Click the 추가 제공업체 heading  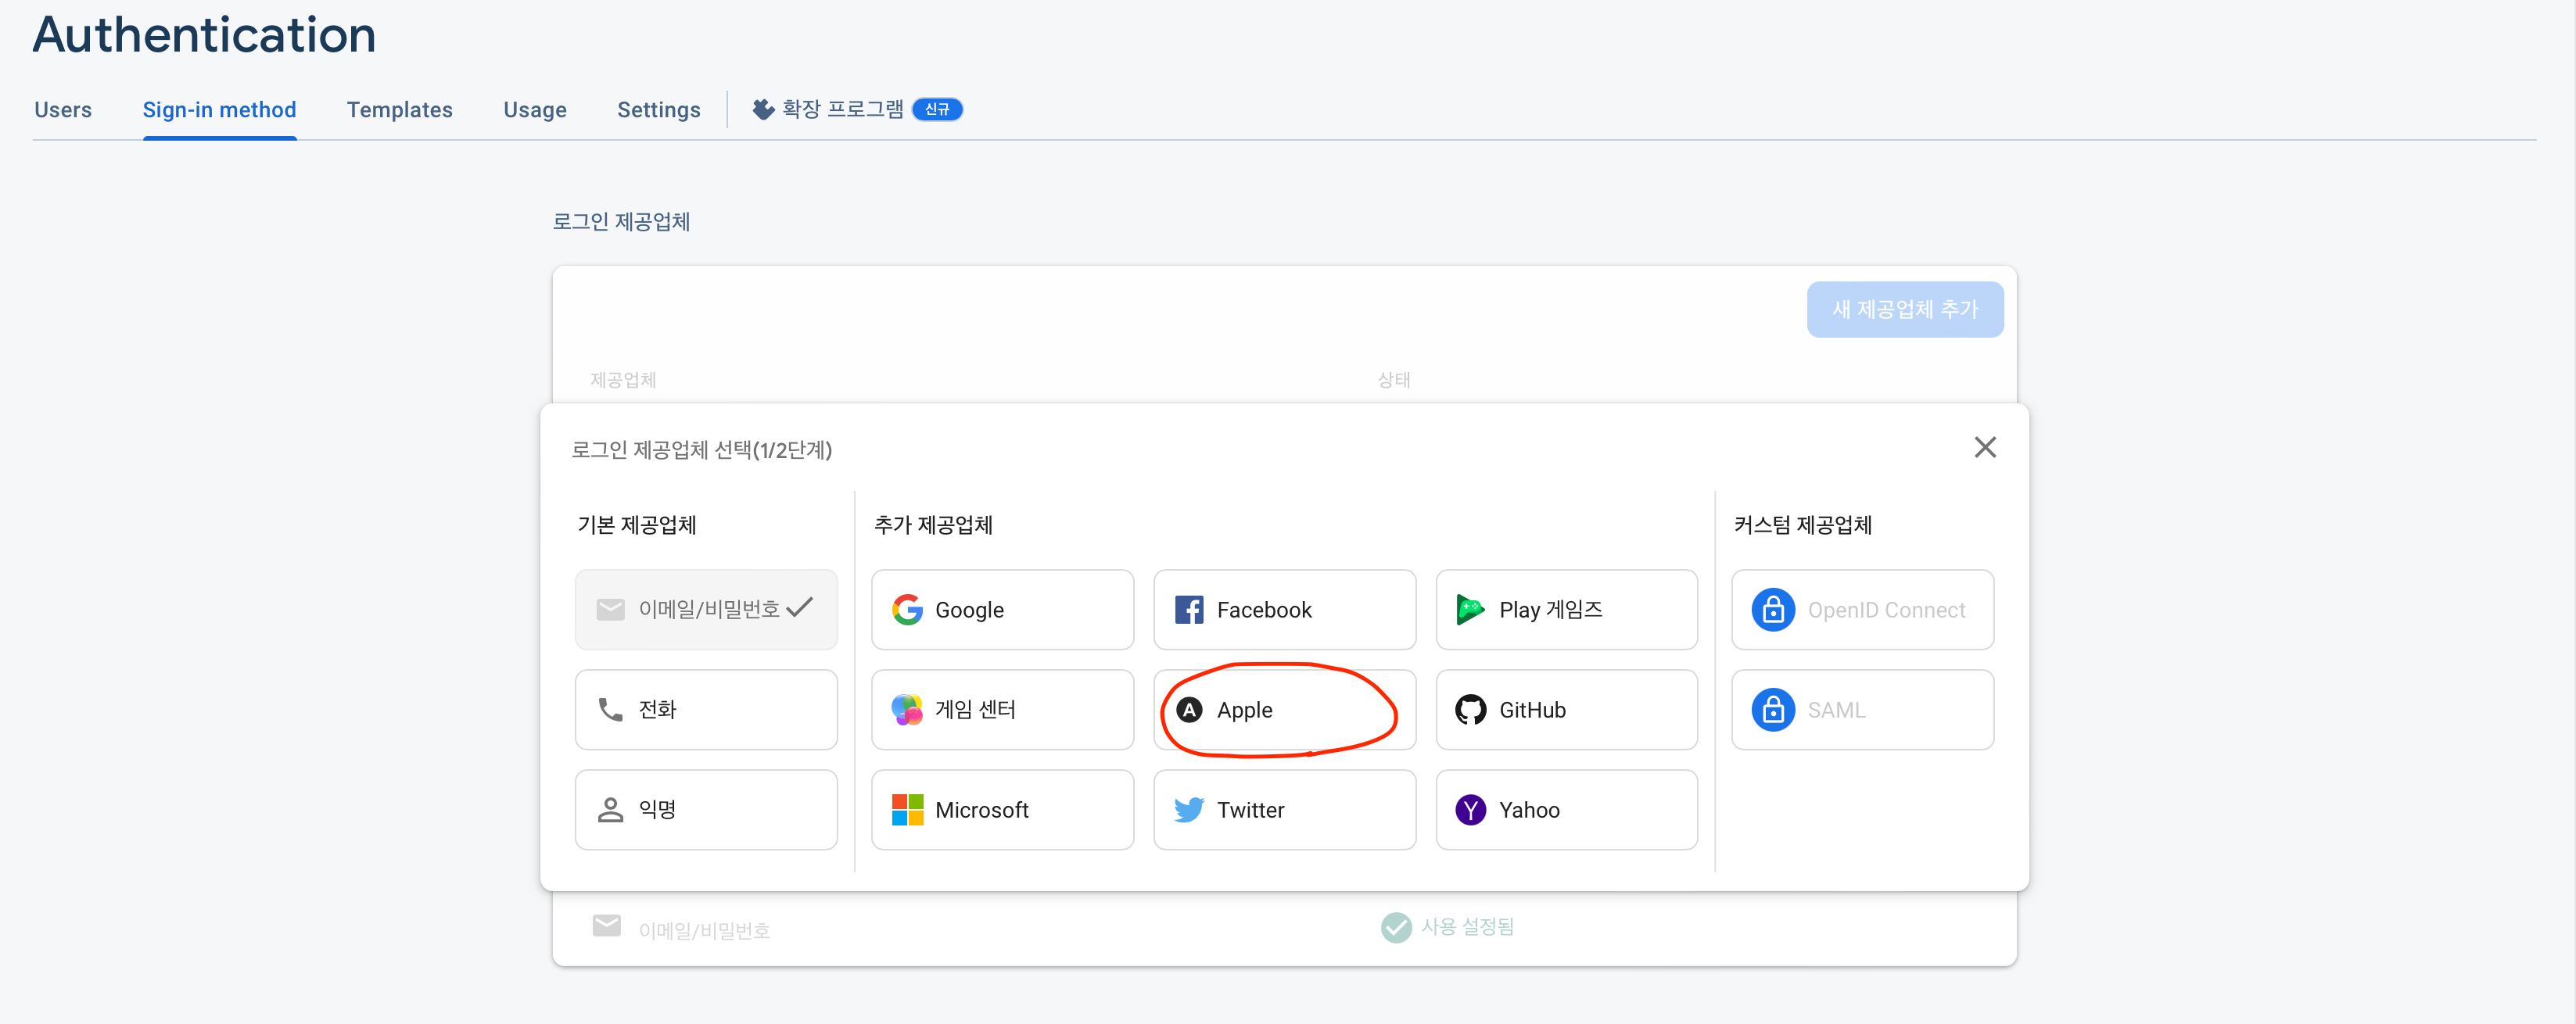pyautogui.click(x=933, y=525)
